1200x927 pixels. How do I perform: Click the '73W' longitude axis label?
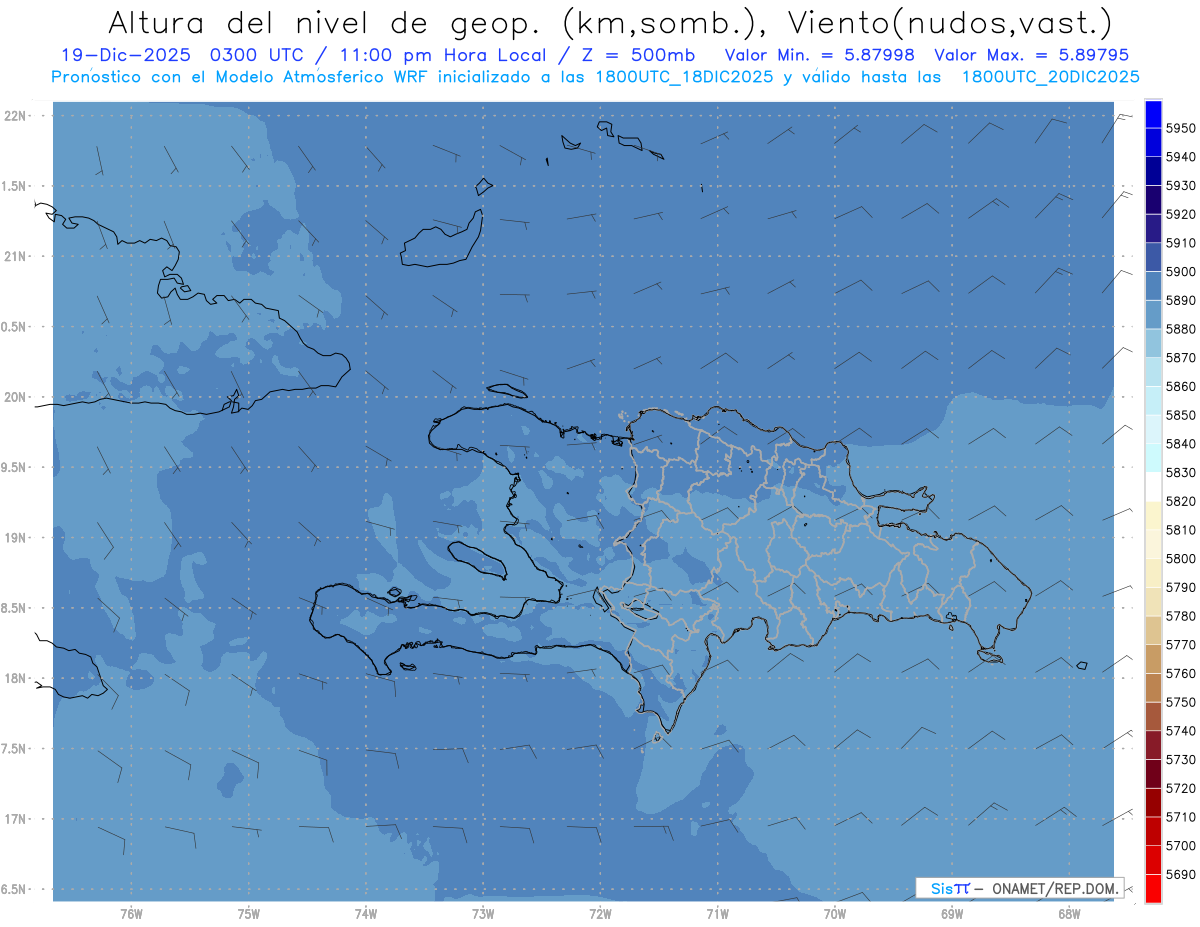tap(483, 913)
